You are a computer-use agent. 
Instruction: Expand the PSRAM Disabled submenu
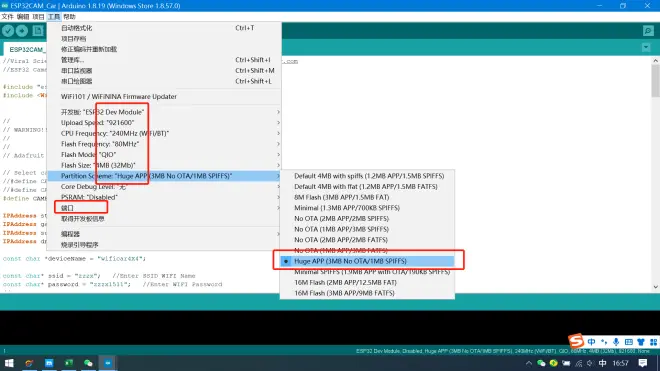coord(164,197)
